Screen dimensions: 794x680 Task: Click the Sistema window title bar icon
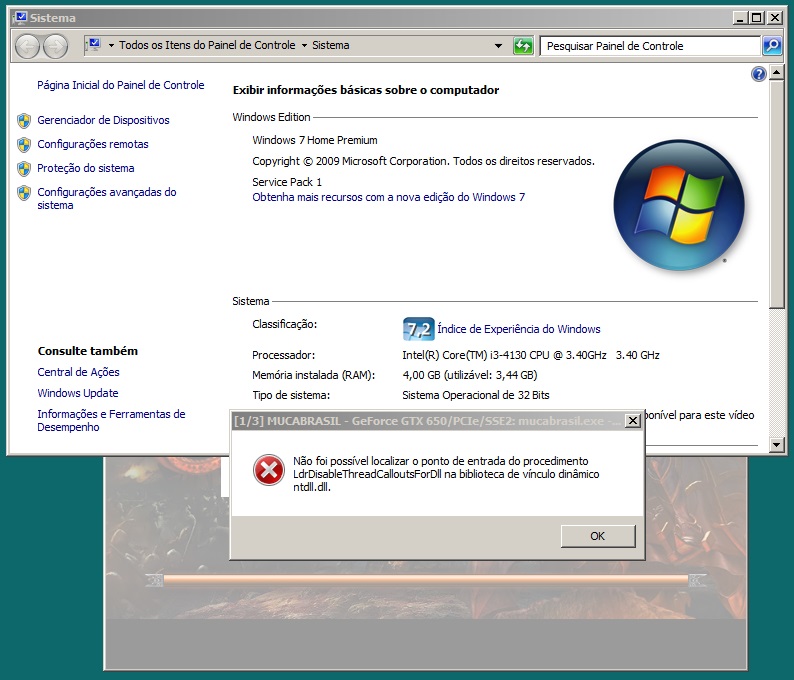click(x=19, y=18)
